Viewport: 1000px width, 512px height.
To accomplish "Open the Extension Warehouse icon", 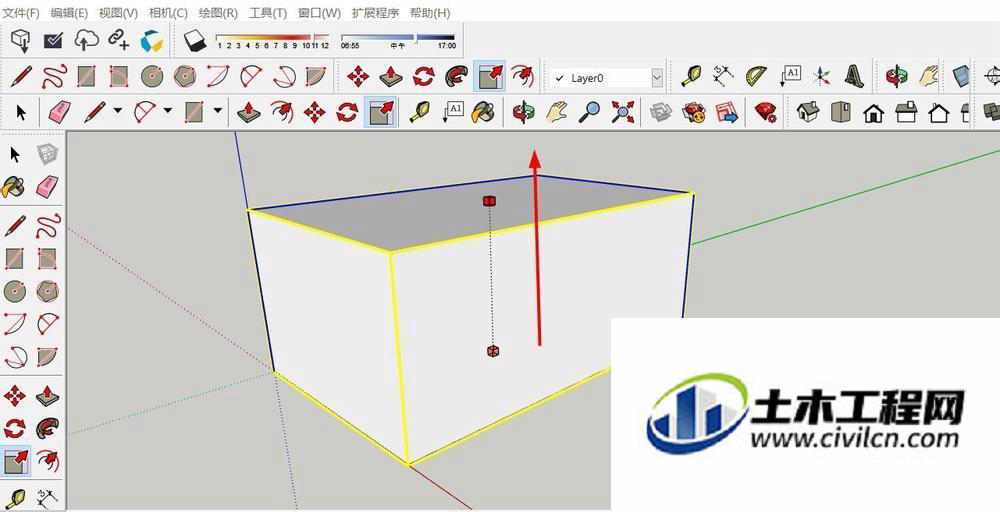I will point(694,113).
